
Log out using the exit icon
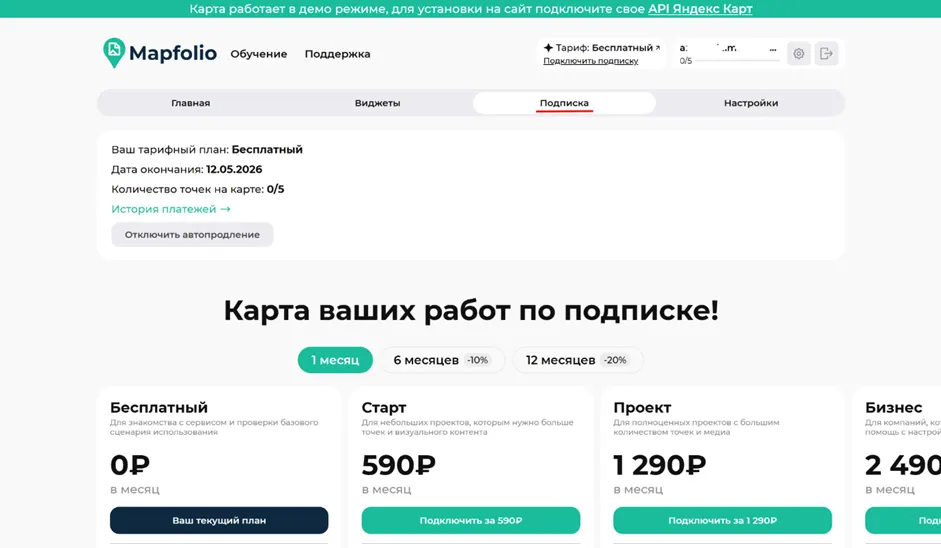pyautogui.click(x=826, y=53)
